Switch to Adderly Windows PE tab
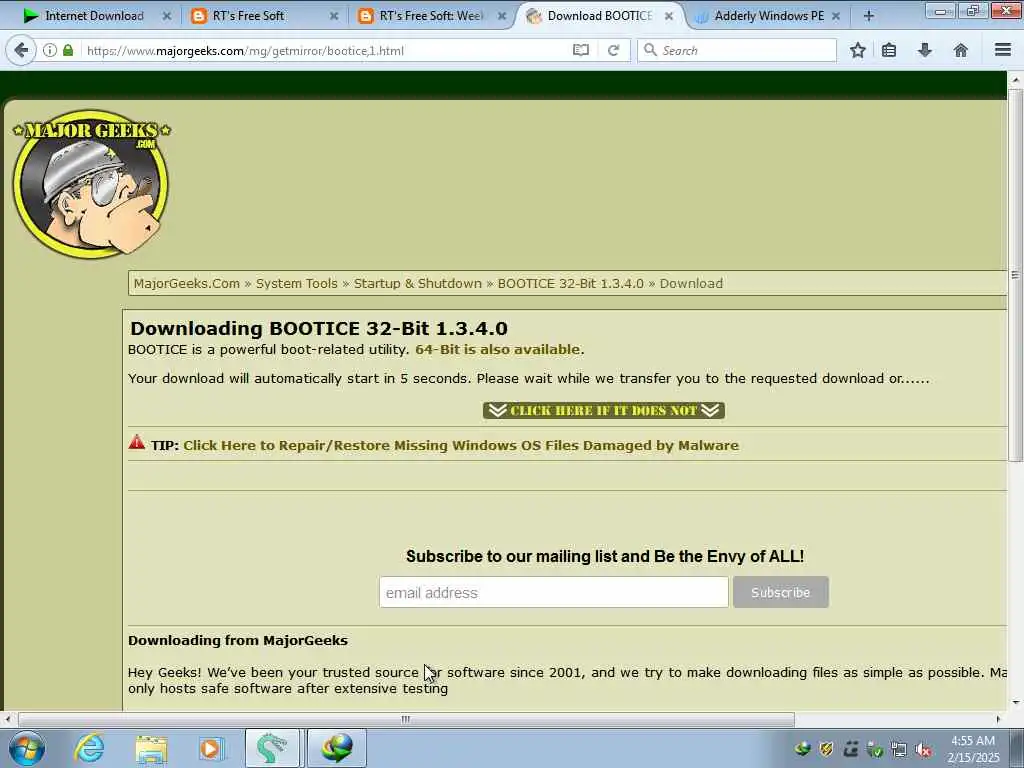1024x768 pixels. tap(769, 16)
